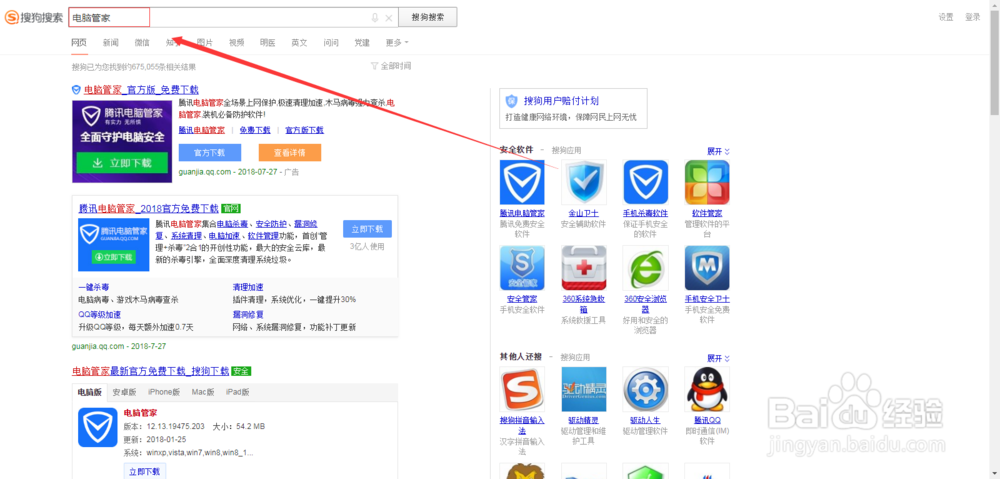Switch to the 英文 search tab

(x=299, y=43)
